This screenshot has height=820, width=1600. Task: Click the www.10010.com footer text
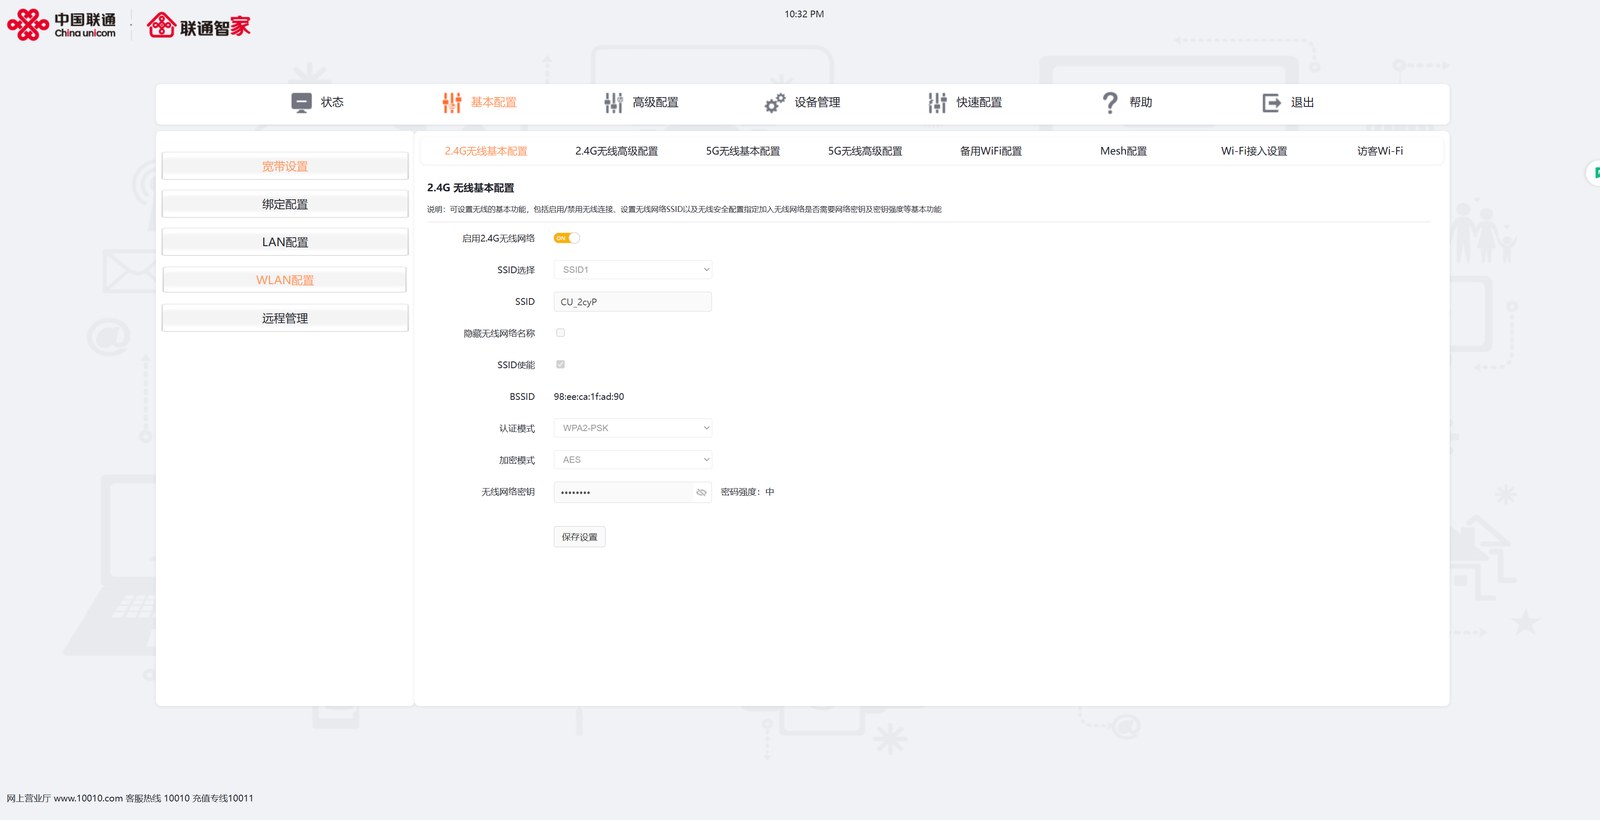[x=88, y=798]
